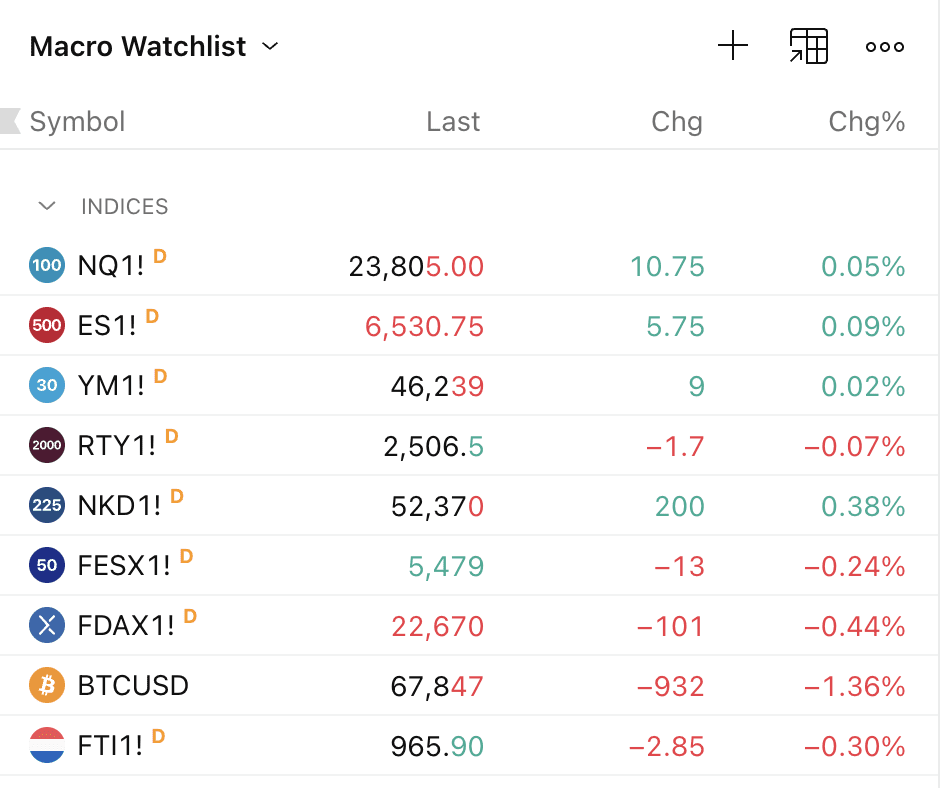The width and height of the screenshot is (940, 788).
Task: Click the FDAX1! DAX logo icon
Action: (47, 626)
